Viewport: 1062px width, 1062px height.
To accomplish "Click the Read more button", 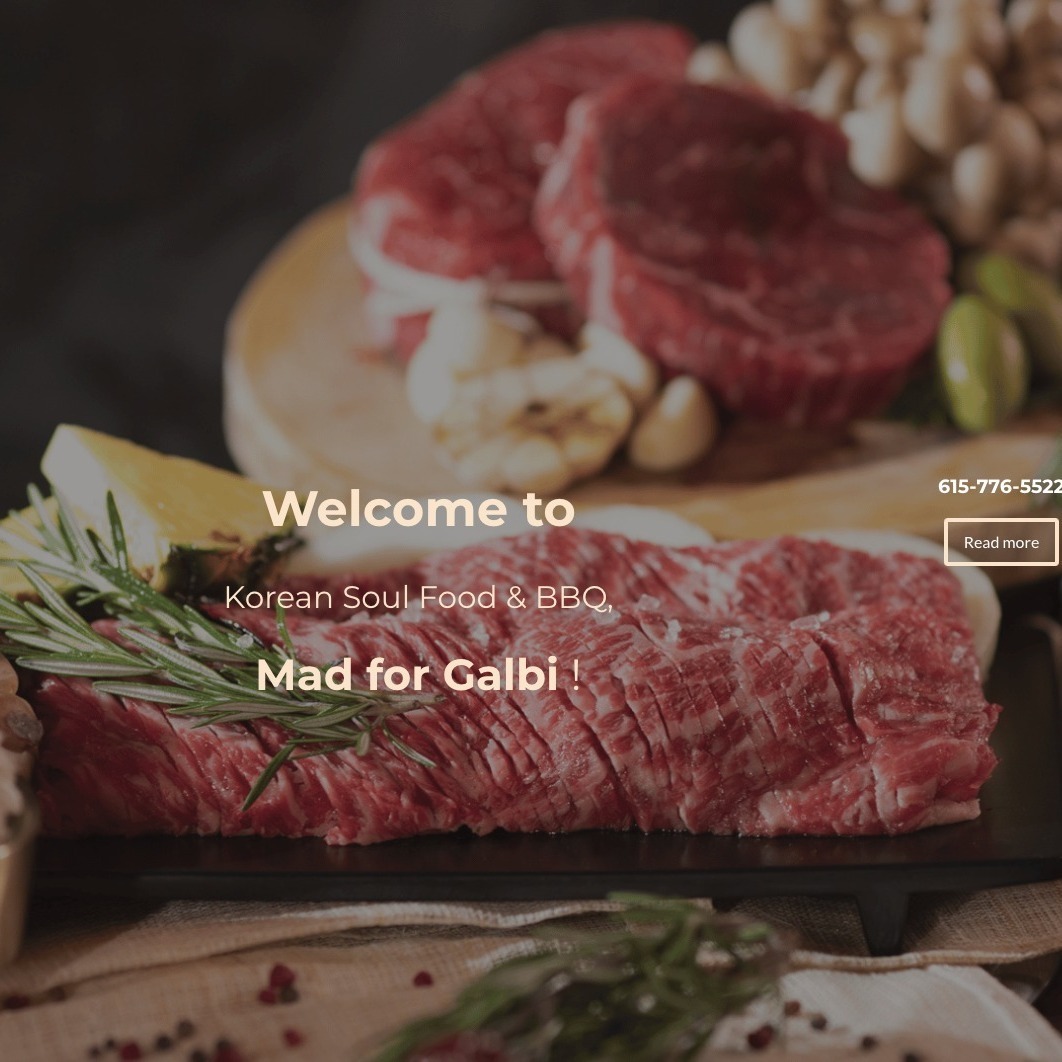I will pos(1000,542).
